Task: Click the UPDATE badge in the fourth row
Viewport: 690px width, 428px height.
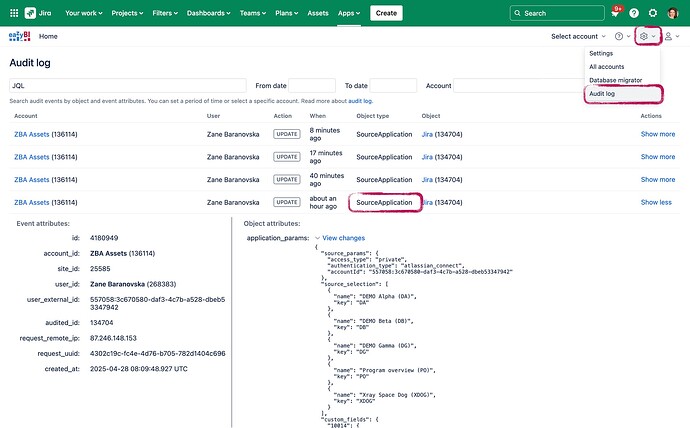Action: click(x=286, y=202)
